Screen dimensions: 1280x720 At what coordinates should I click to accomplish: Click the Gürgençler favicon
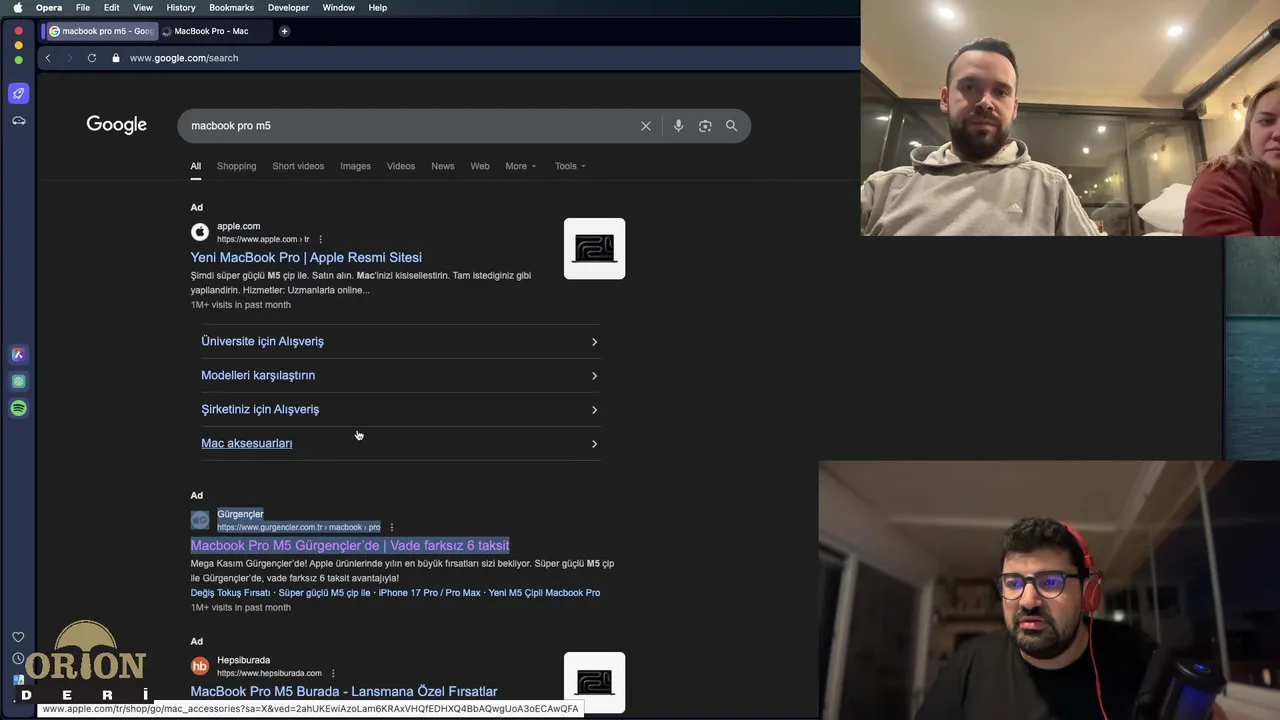[200, 520]
